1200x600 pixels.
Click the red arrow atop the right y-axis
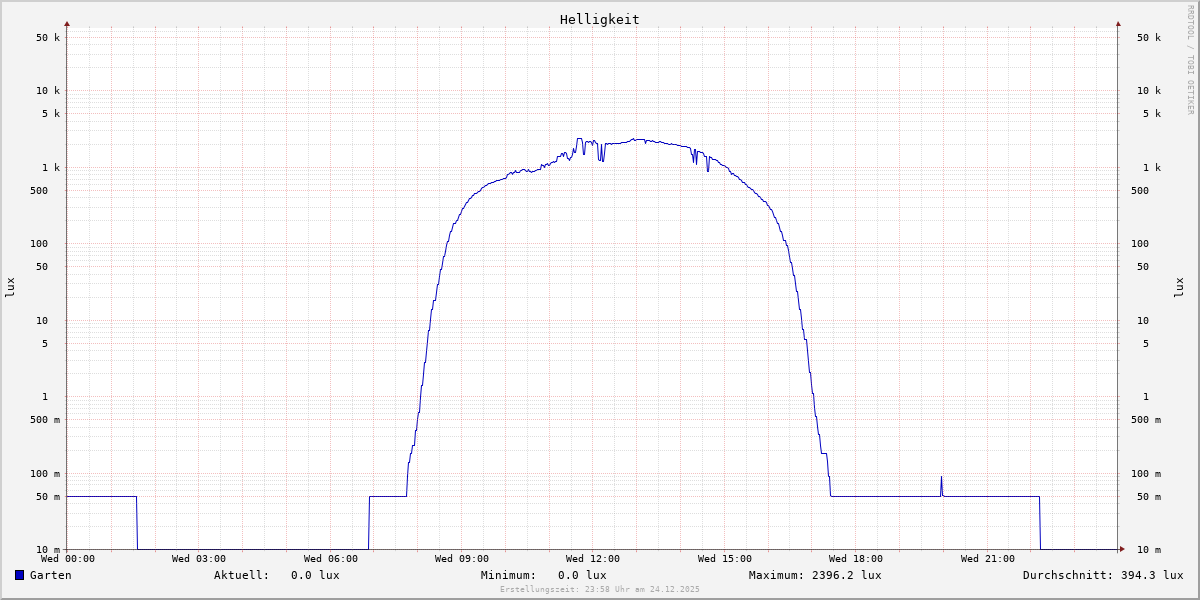1118,23
